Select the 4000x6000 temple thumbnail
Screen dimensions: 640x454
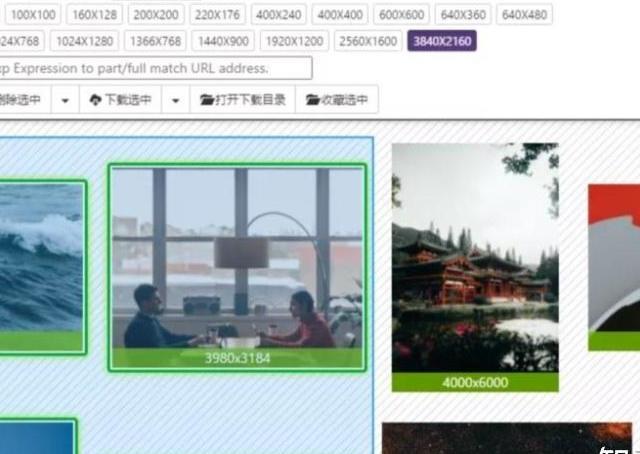(475, 267)
